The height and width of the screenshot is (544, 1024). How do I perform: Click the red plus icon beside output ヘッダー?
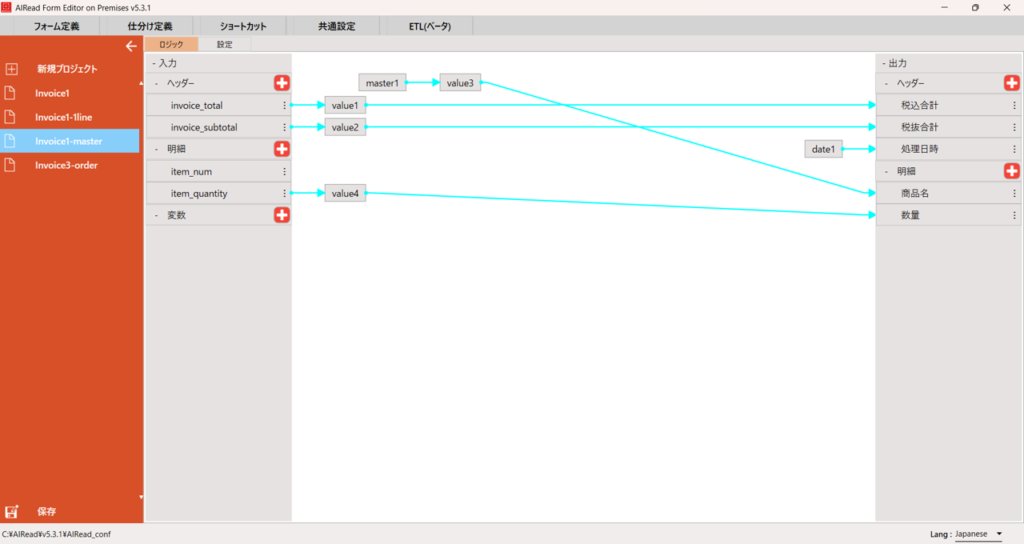tap(1011, 83)
